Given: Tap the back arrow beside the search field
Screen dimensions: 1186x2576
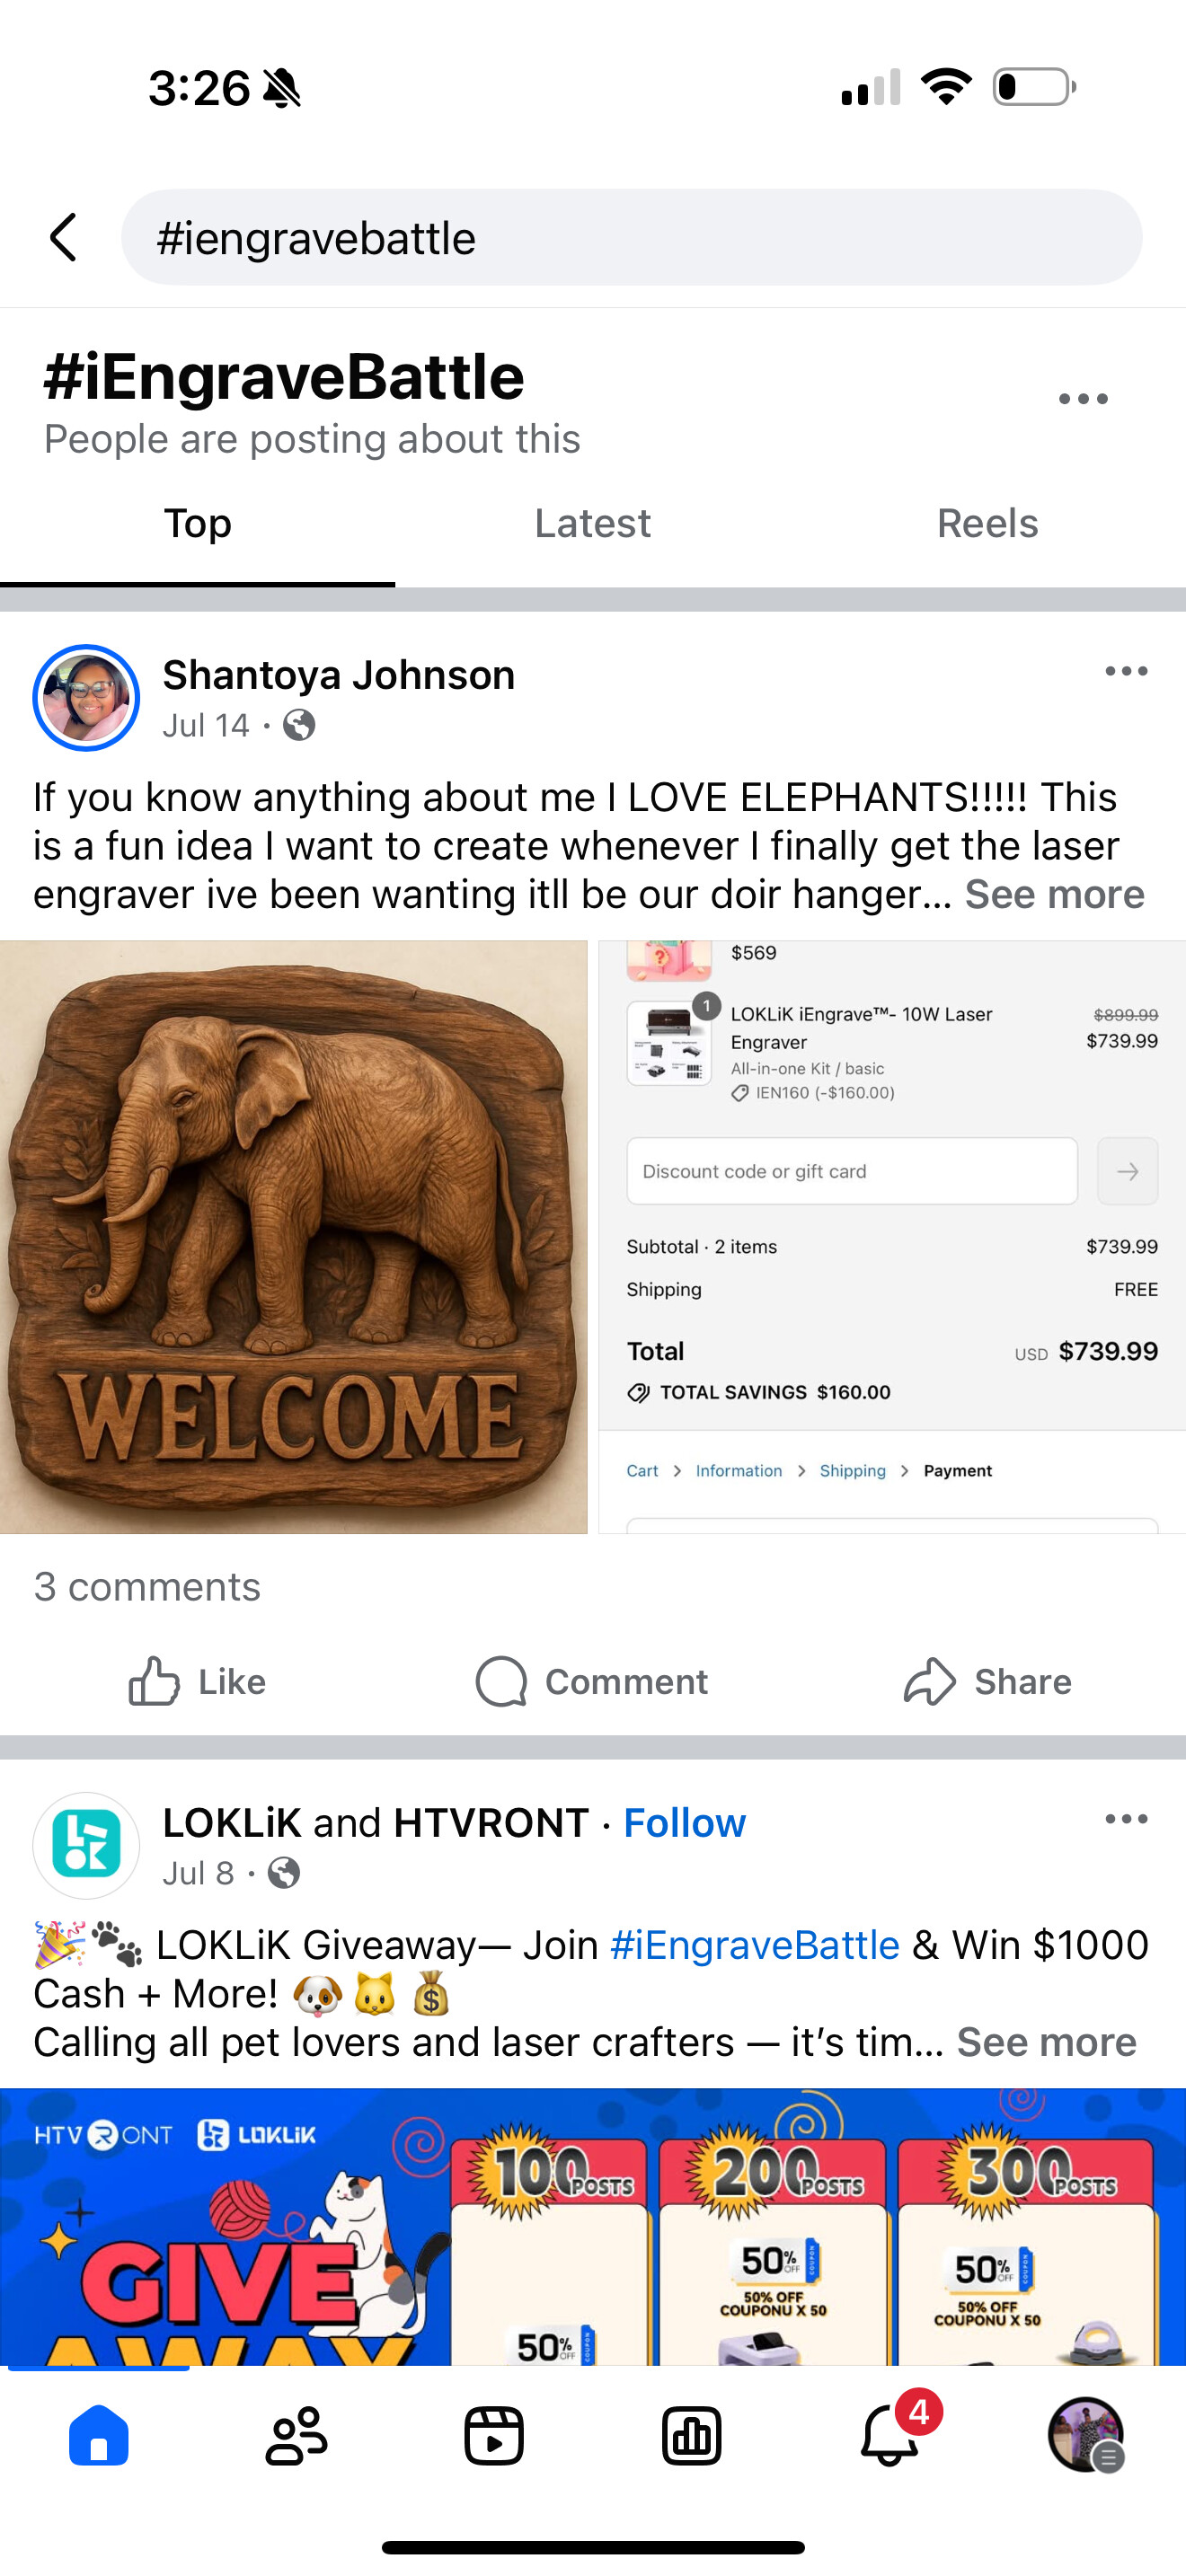Looking at the screenshot, I should 64,238.
